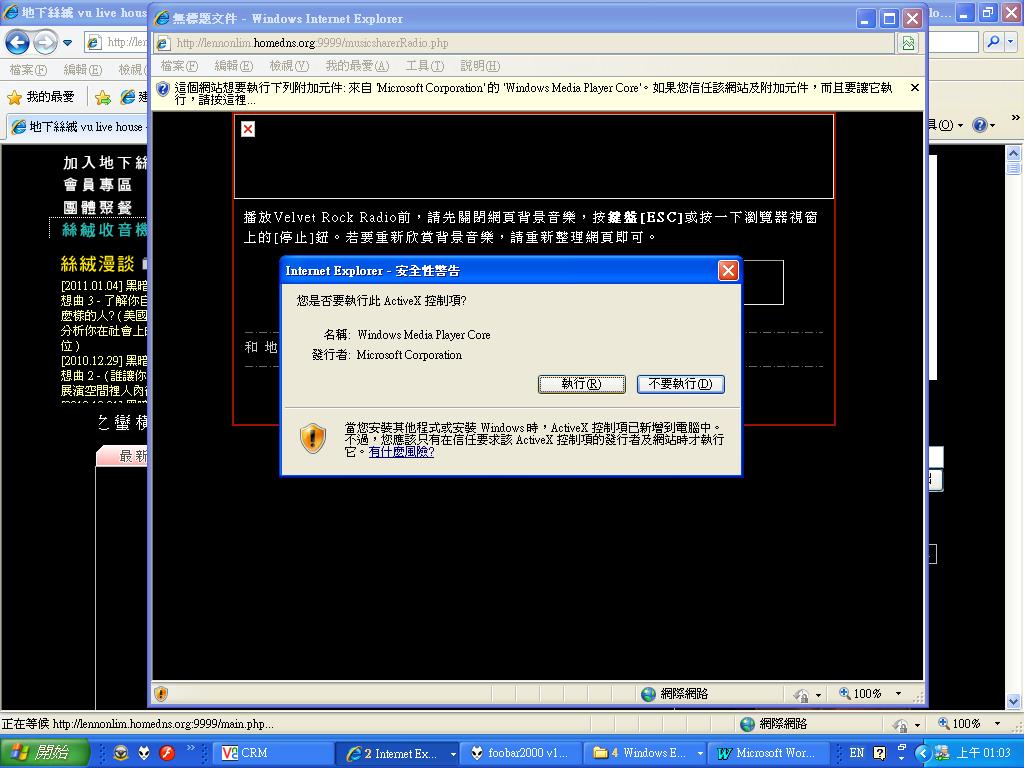The height and width of the screenshot is (768, 1024).
Task: Expand the command bar chevron in background IE
Action: (1015, 118)
